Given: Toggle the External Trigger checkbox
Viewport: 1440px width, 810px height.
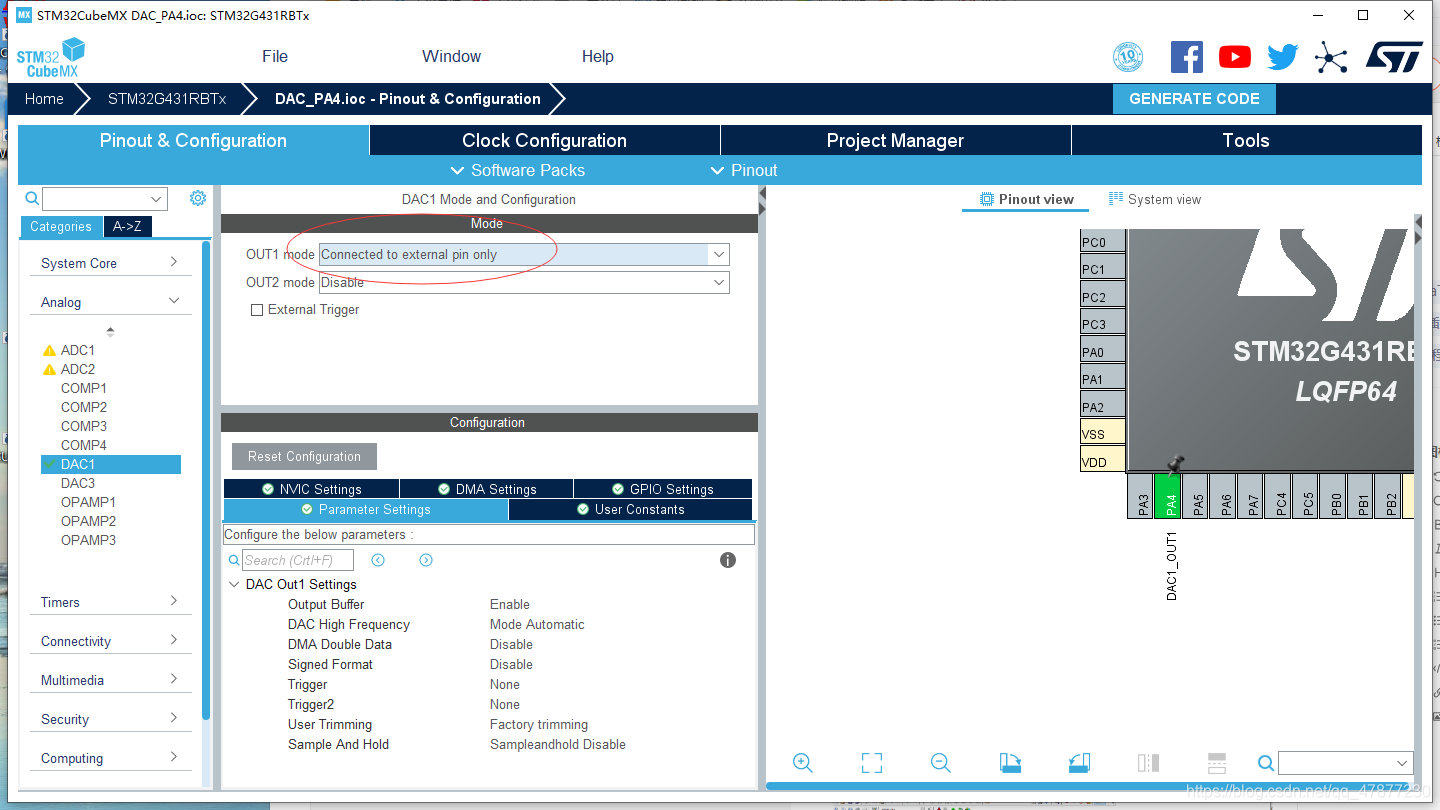Looking at the screenshot, I should 257,310.
